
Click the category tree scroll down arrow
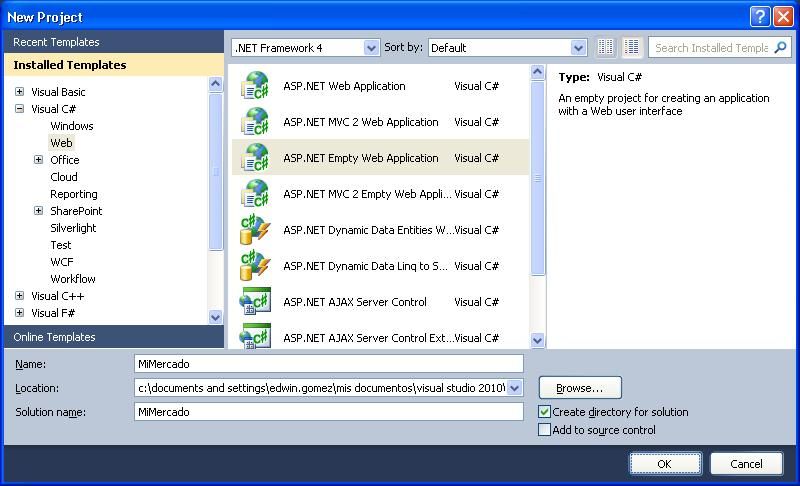pyautogui.click(x=215, y=317)
